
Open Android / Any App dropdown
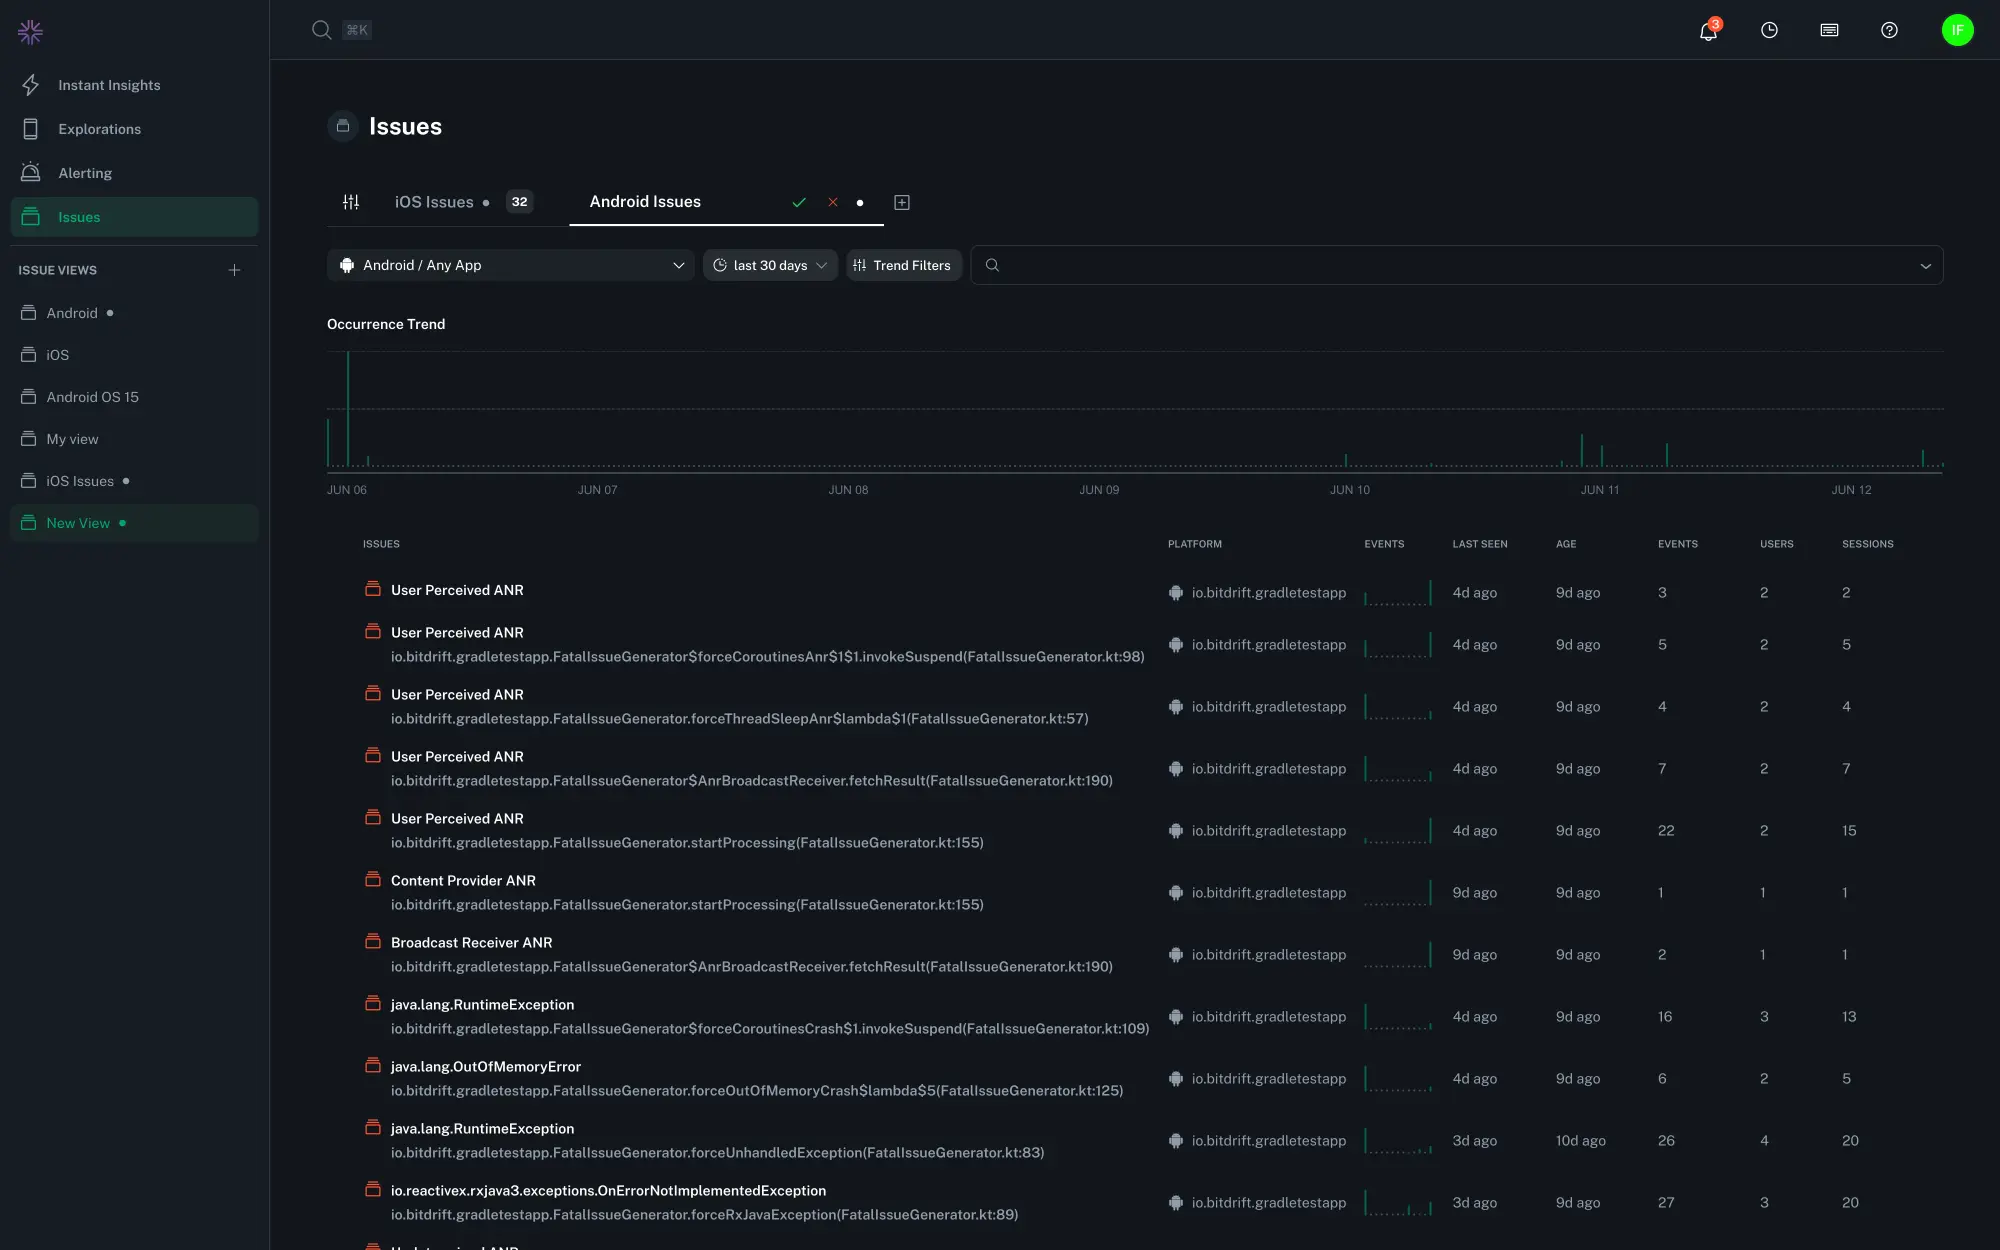tap(510, 265)
